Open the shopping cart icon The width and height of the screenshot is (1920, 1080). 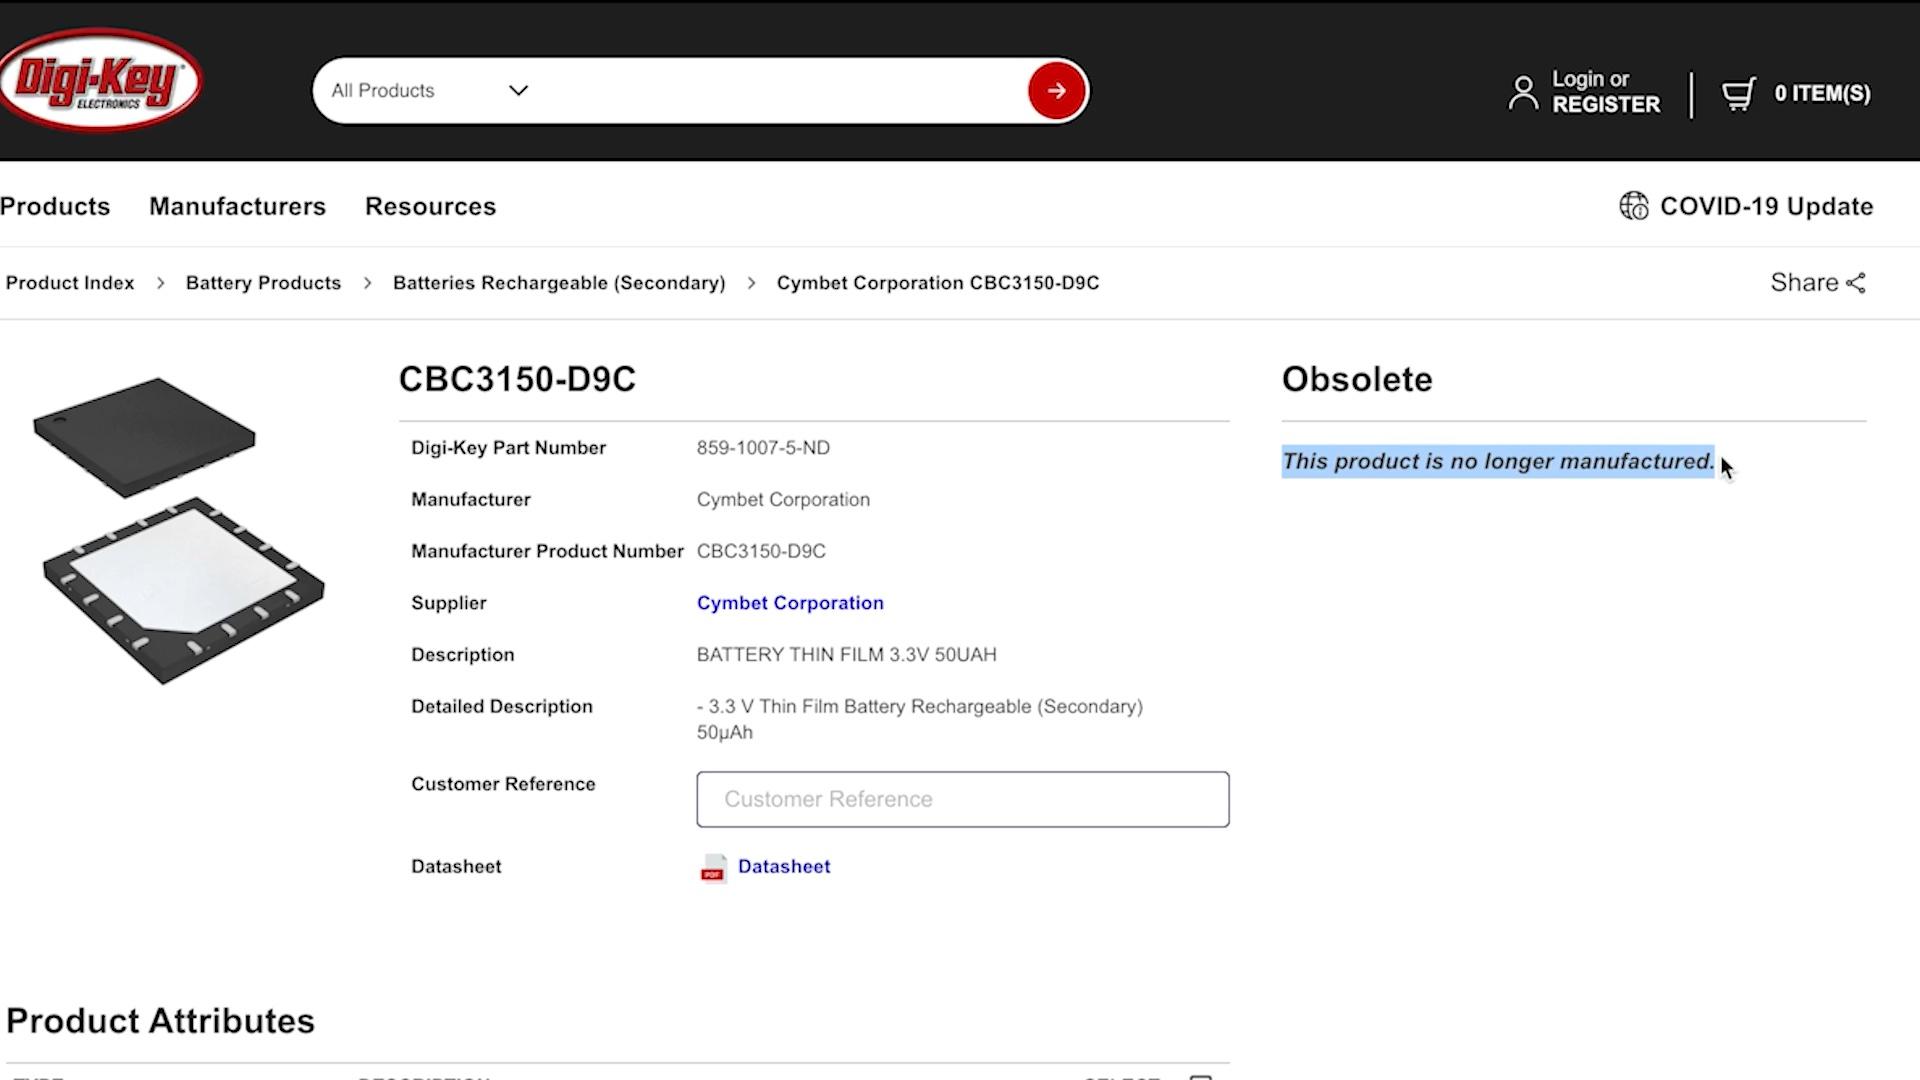pyautogui.click(x=1738, y=94)
